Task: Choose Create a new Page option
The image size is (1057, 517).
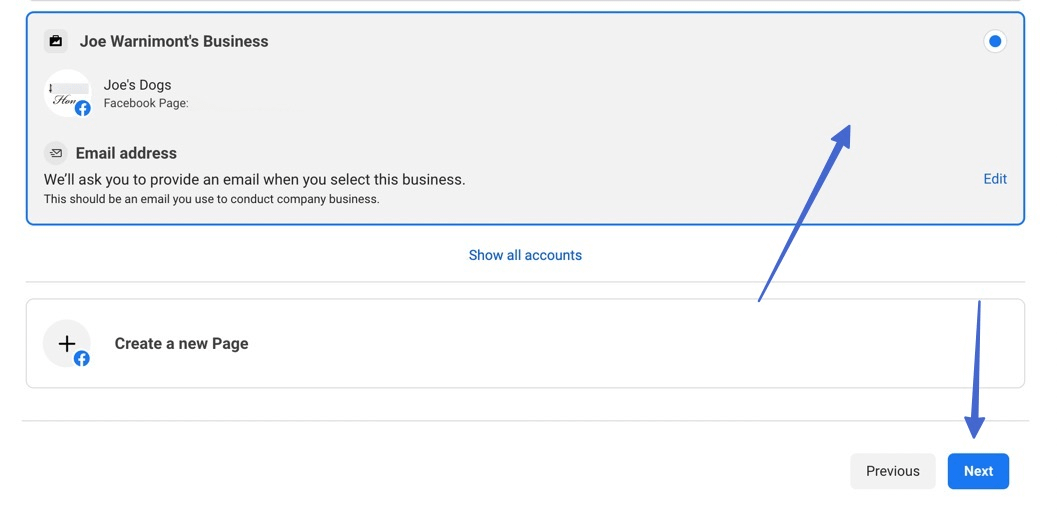Action: [525, 343]
